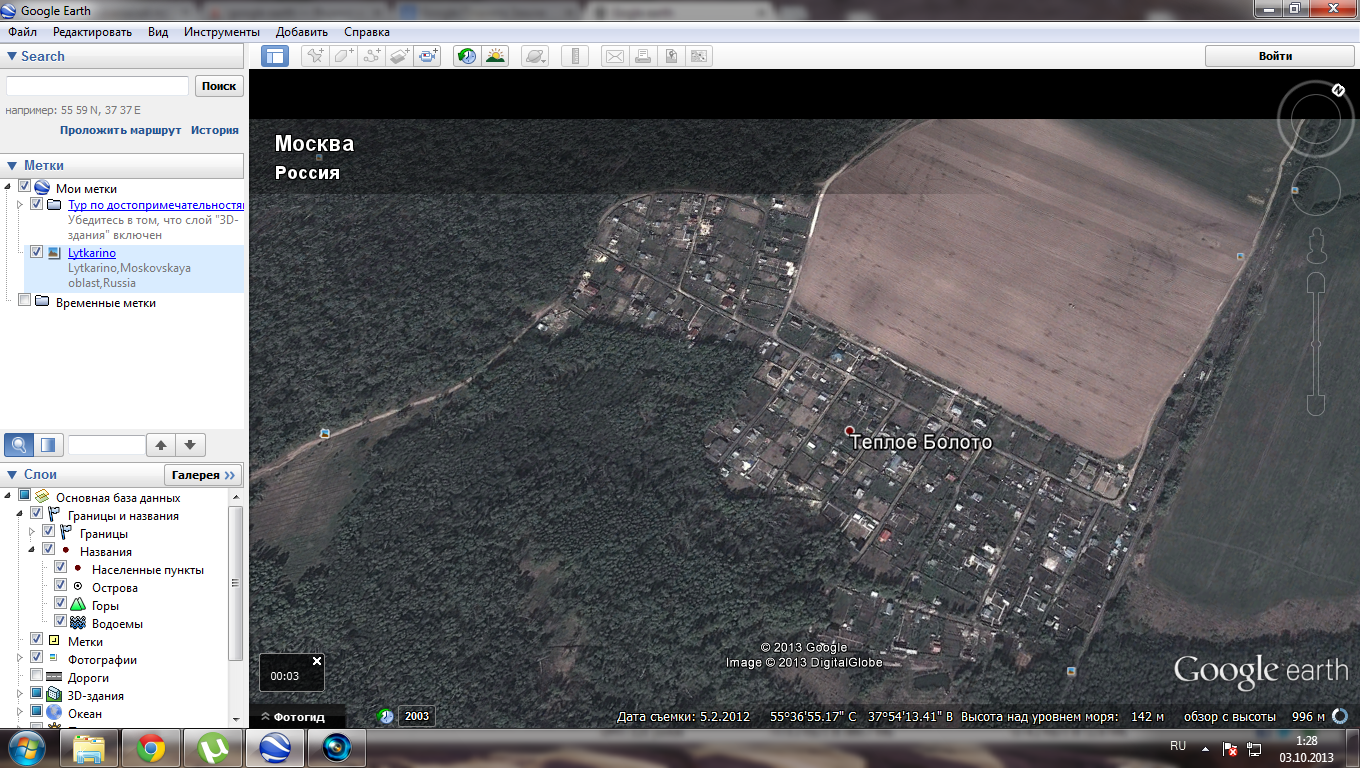1360x768 pixels.
Task: Select the Ruler tool icon
Action: [574, 56]
